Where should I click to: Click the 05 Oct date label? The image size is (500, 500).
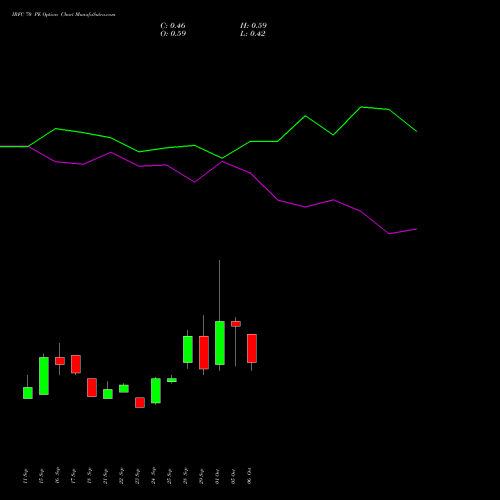point(233,476)
